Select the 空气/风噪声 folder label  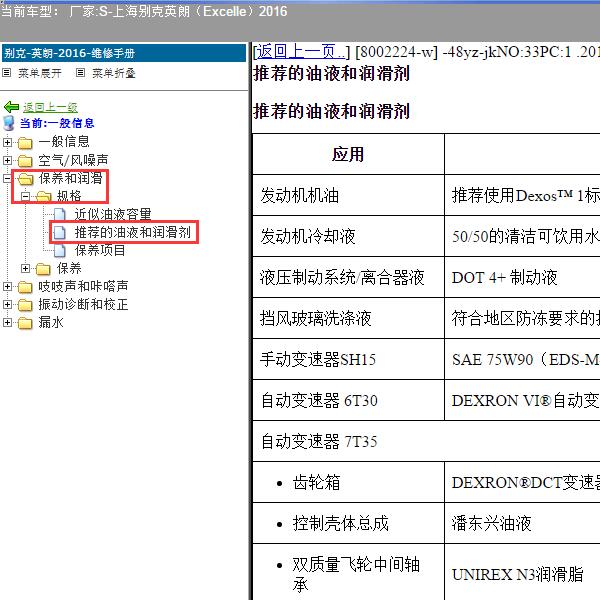(x=73, y=160)
